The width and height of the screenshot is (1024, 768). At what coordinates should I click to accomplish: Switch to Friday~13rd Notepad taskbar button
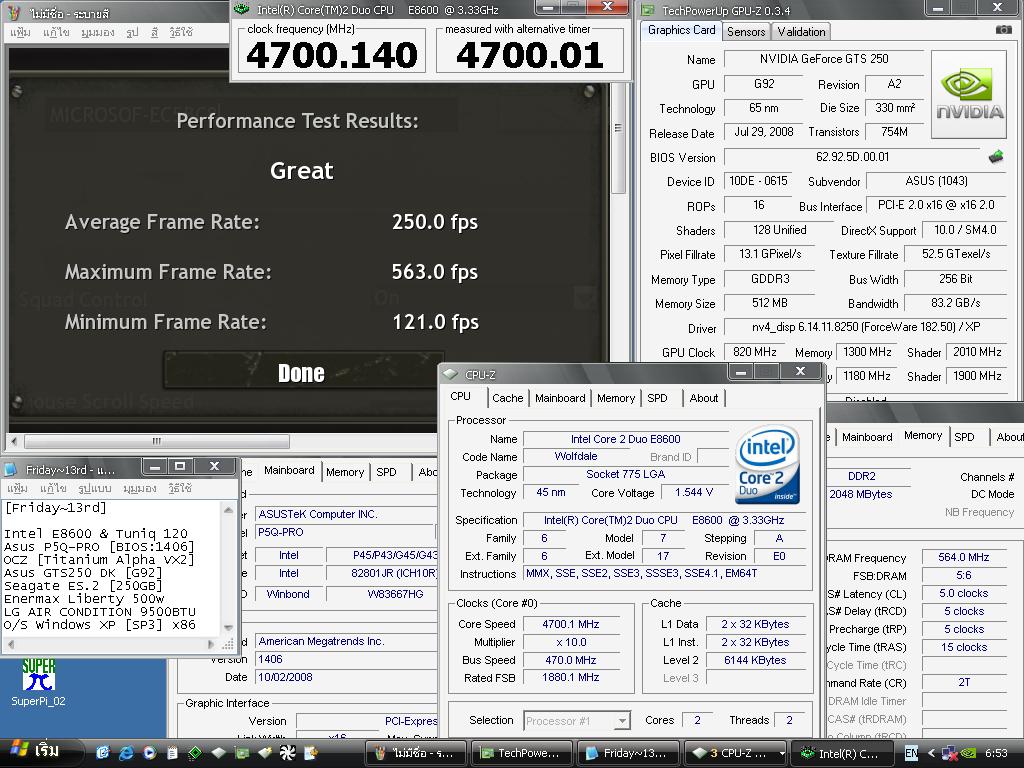click(x=628, y=753)
